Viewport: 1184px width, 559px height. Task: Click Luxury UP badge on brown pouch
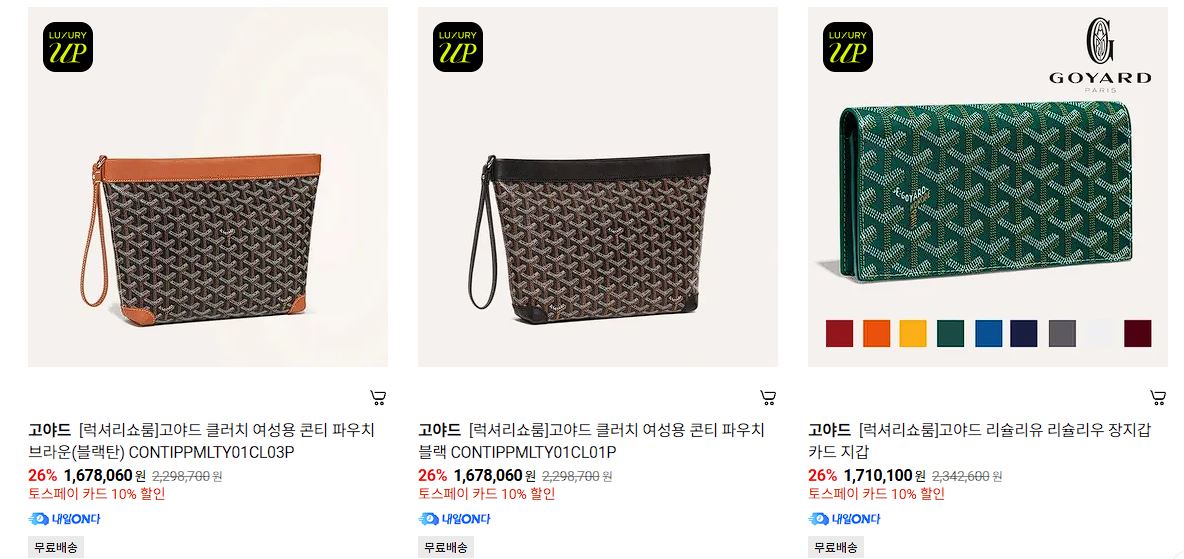click(68, 47)
